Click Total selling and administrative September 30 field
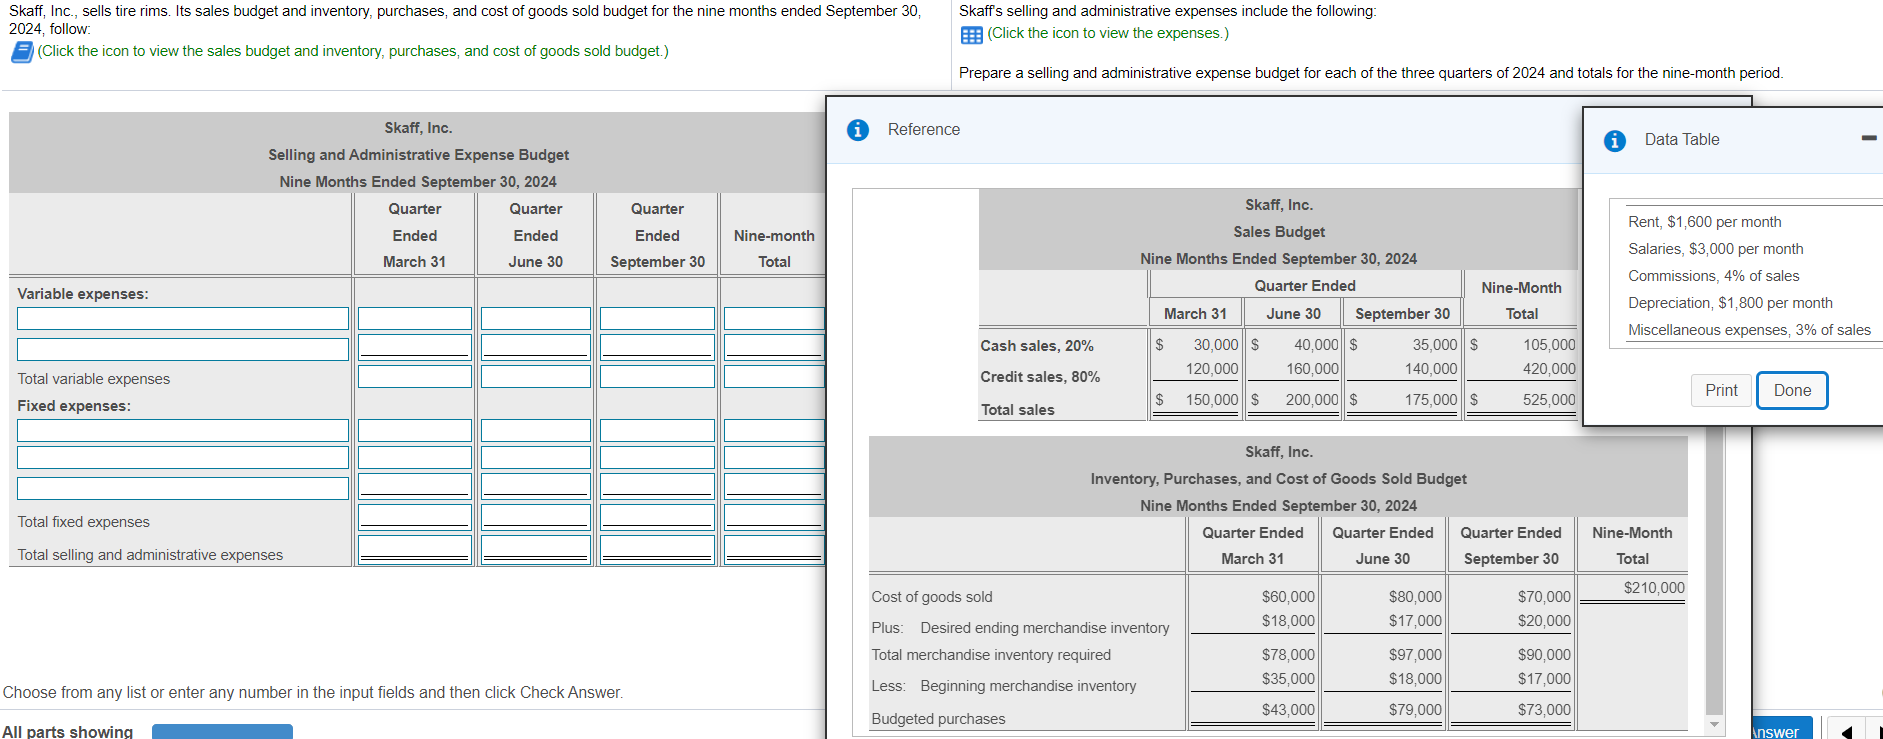Viewport: 1883px width, 739px height. click(x=657, y=550)
